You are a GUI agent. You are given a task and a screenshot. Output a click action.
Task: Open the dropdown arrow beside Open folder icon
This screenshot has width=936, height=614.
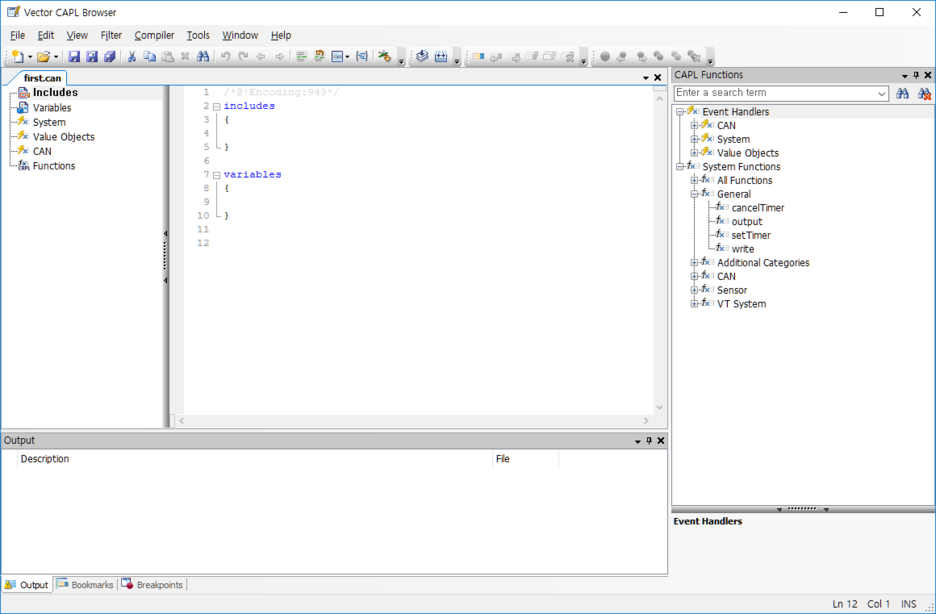coord(56,57)
